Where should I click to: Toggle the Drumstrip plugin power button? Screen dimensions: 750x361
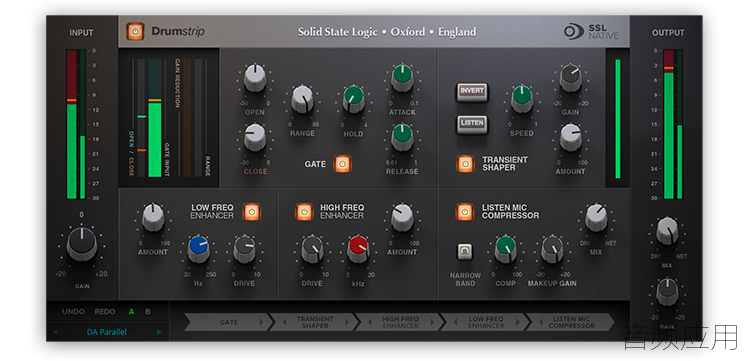point(135,32)
